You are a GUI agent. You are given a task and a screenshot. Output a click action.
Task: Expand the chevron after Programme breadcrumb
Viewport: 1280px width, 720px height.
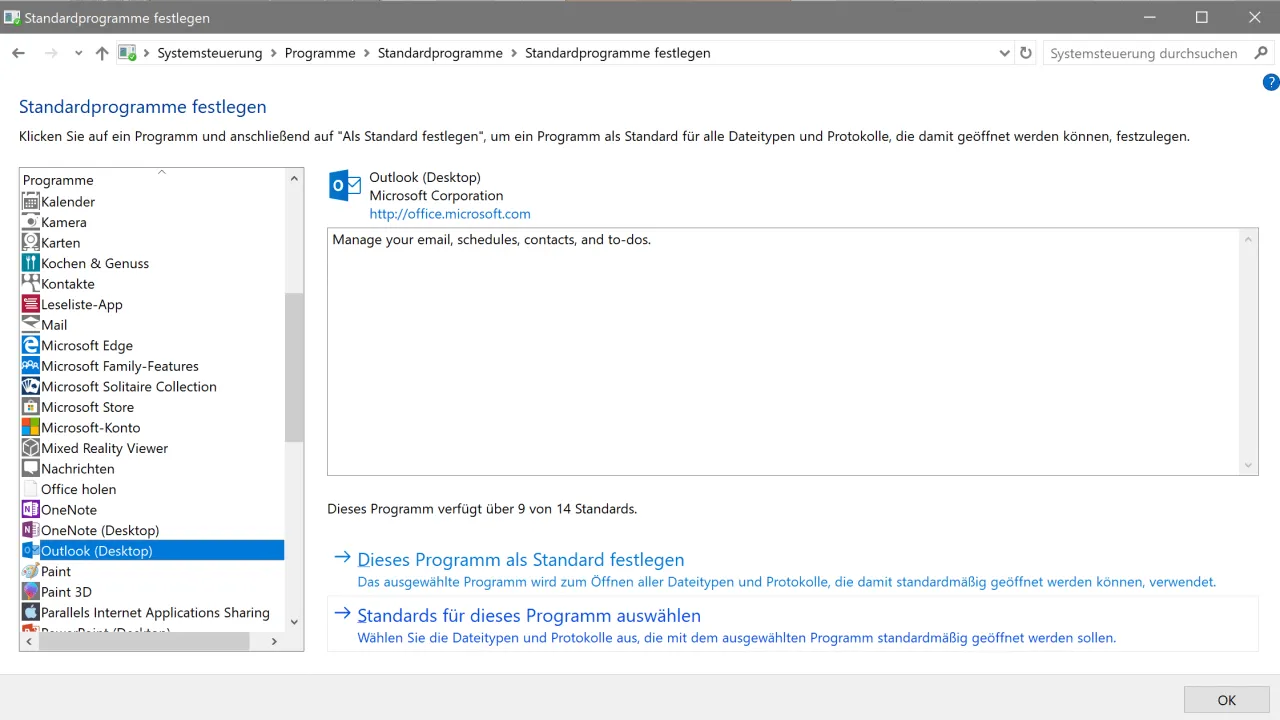coord(366,53)
